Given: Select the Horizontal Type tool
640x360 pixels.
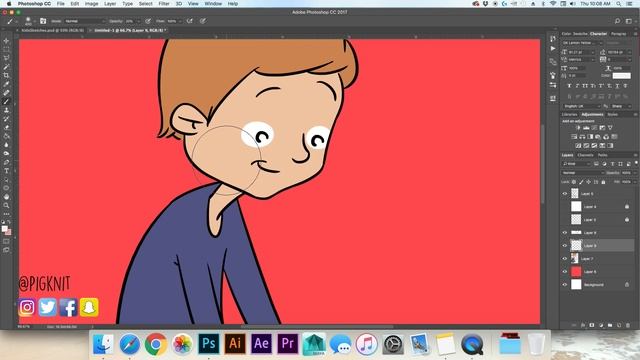Looking at the screenshot, I should pyautogui.click(x=6, y=171).
